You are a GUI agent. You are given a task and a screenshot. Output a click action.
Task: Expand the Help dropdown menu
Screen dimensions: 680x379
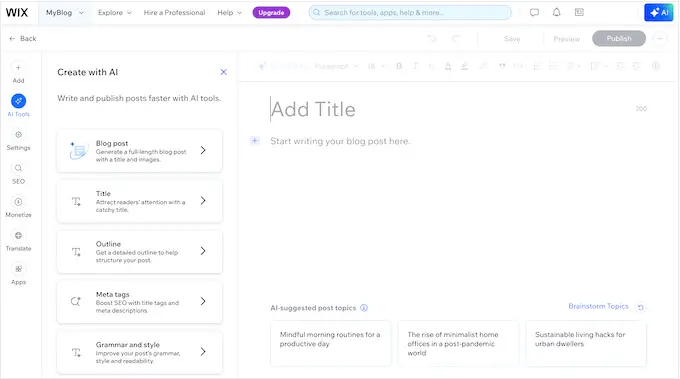pyautogui.click(x=229, y=13)
